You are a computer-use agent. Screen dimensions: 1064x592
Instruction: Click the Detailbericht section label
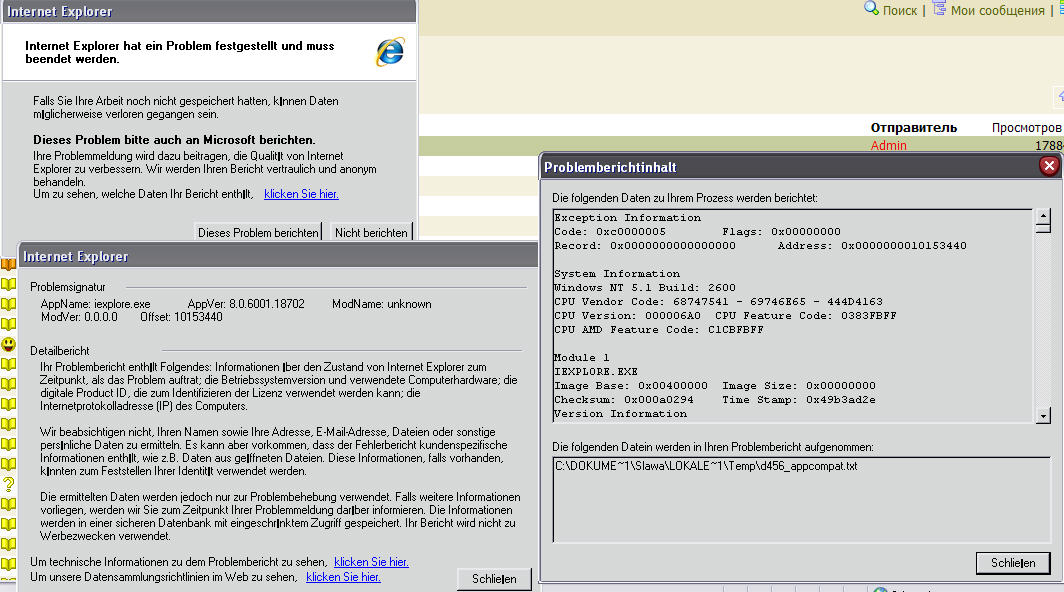point(60,351)
